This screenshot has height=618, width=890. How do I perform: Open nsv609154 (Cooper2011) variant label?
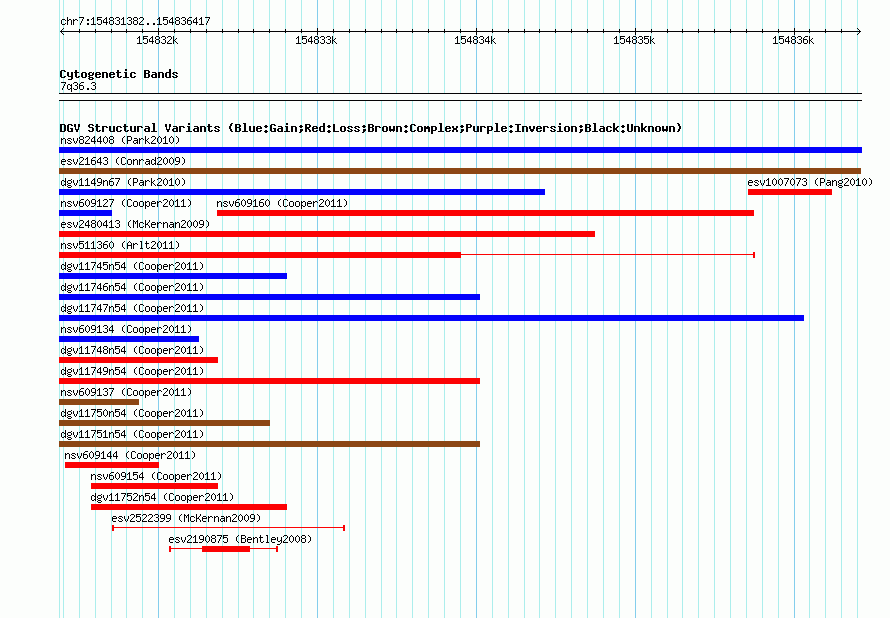156,476
